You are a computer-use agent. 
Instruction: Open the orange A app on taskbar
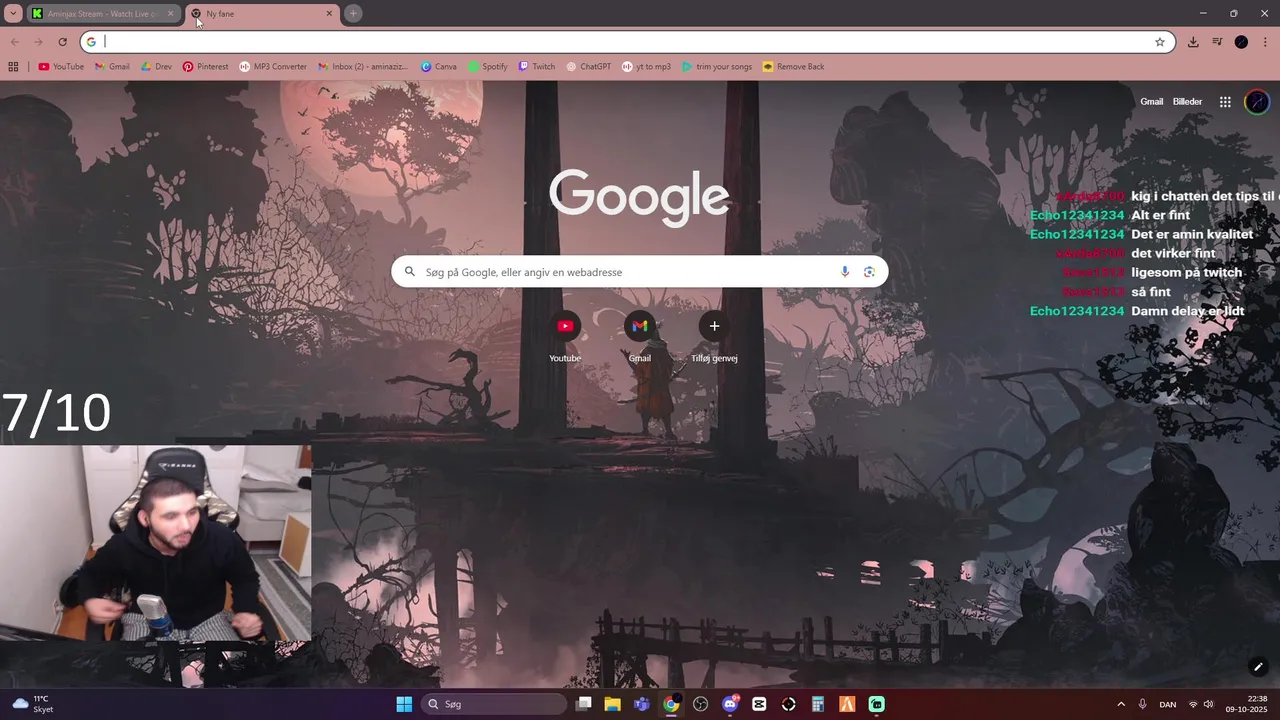pos(847,704)
